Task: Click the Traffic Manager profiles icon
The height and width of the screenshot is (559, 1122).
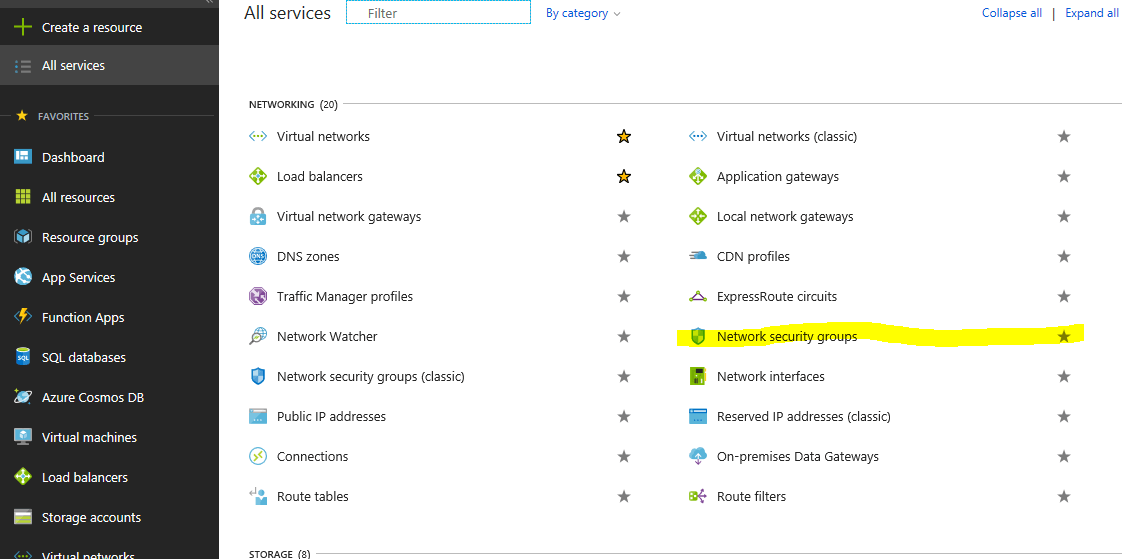Action: click(x=258, y=296)
